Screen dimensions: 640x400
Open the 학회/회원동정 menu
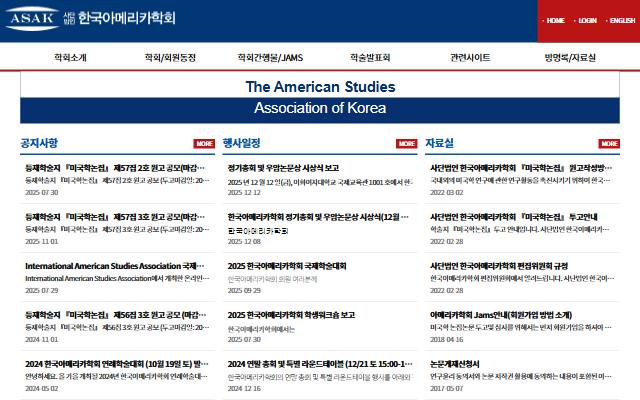pos(170,58)
